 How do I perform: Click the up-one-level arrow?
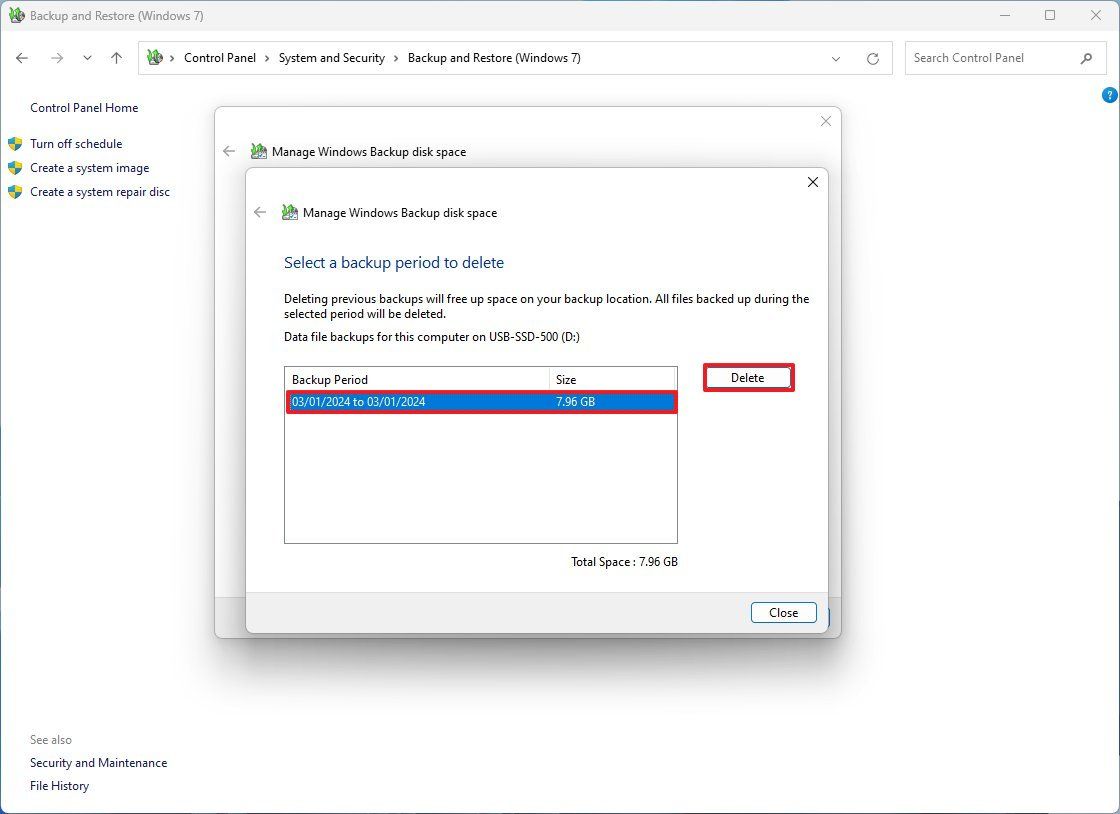[x=116, y=58]
